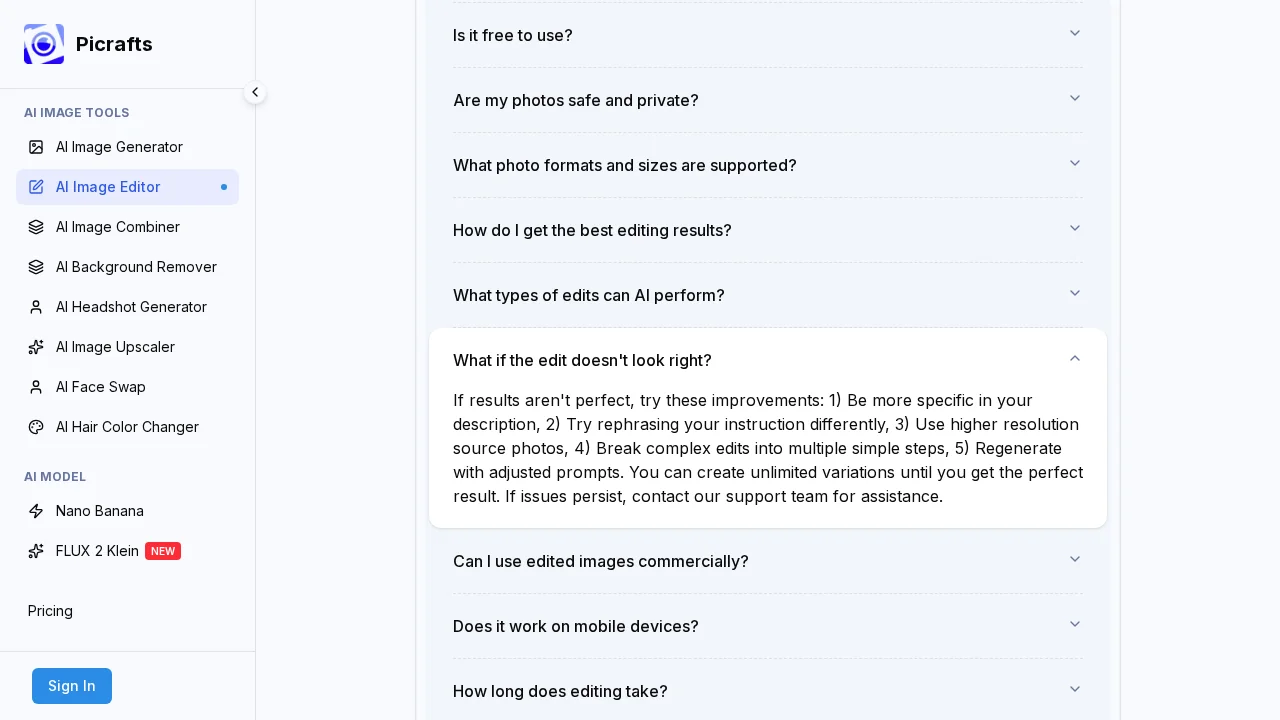Image resolution: width=1280 pixels, height=720 pixels.
Task: Expand "Are my photos safe and private?"
Action: click(767, 100)
